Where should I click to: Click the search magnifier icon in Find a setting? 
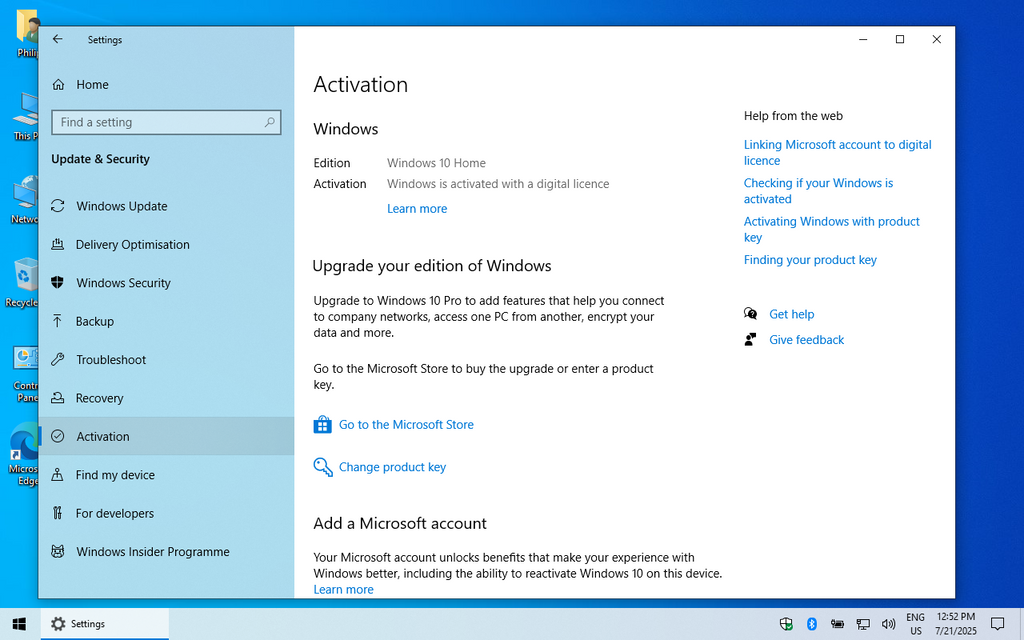[269, 122]
